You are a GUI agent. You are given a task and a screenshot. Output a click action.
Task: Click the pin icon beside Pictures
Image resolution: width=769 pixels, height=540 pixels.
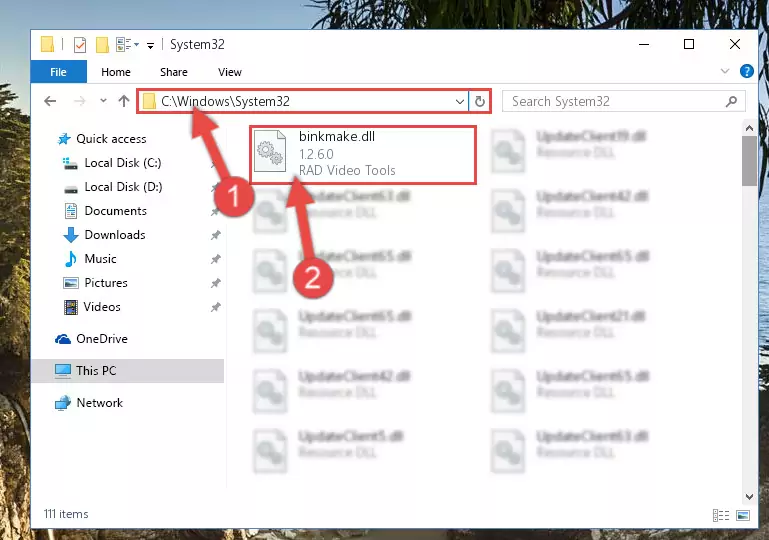215,283
